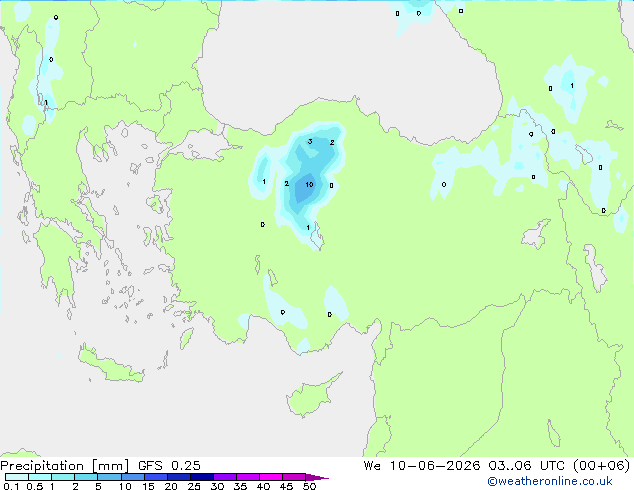The width and height of the screenshot is (634, 490).
Task: Click the '03..06 UTC' time label
Action: click(x=526, y=466)
